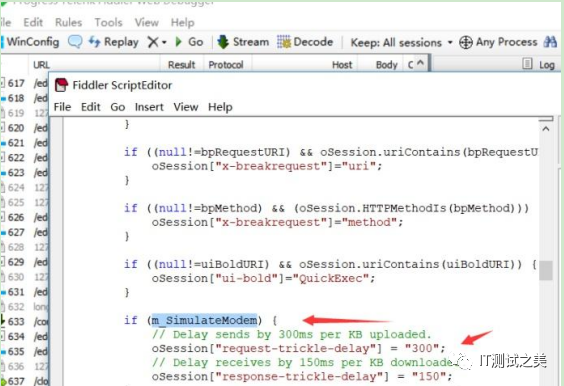Click the green Go play icon
The height and width of the screenshot is (386, 564).
coord(178,42)
